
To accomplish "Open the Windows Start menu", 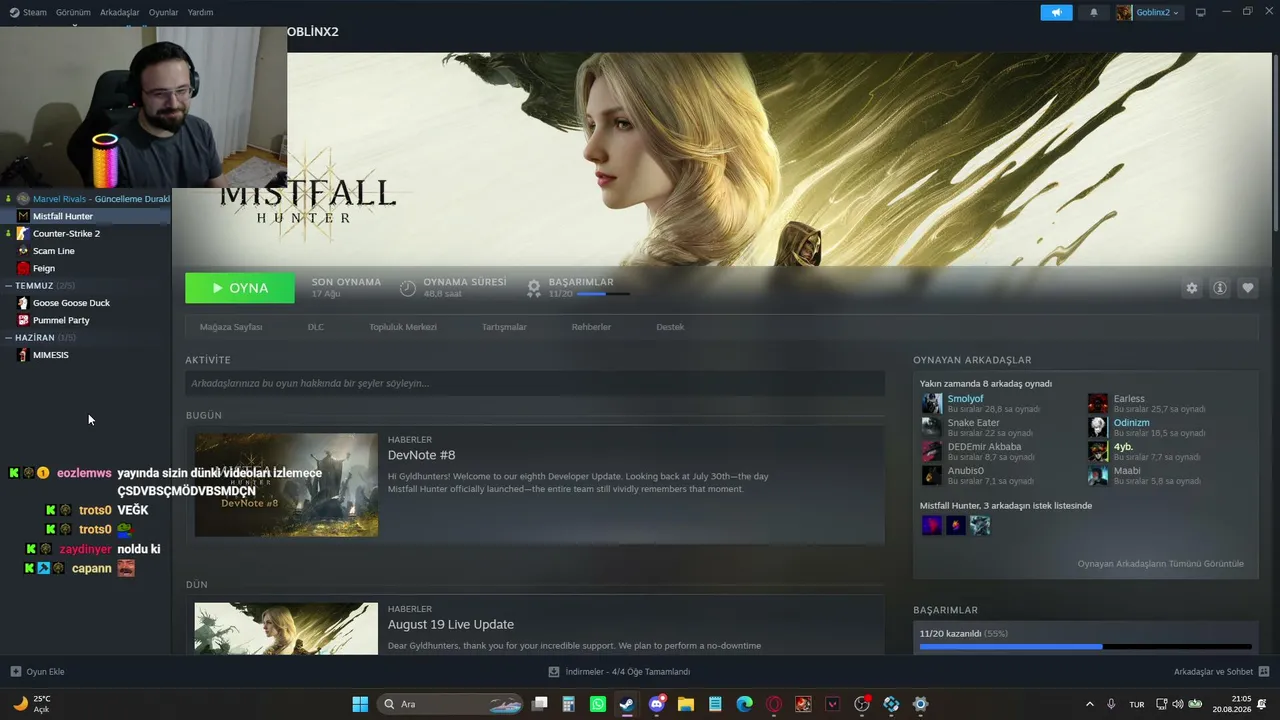I will [x=360, y=704].
